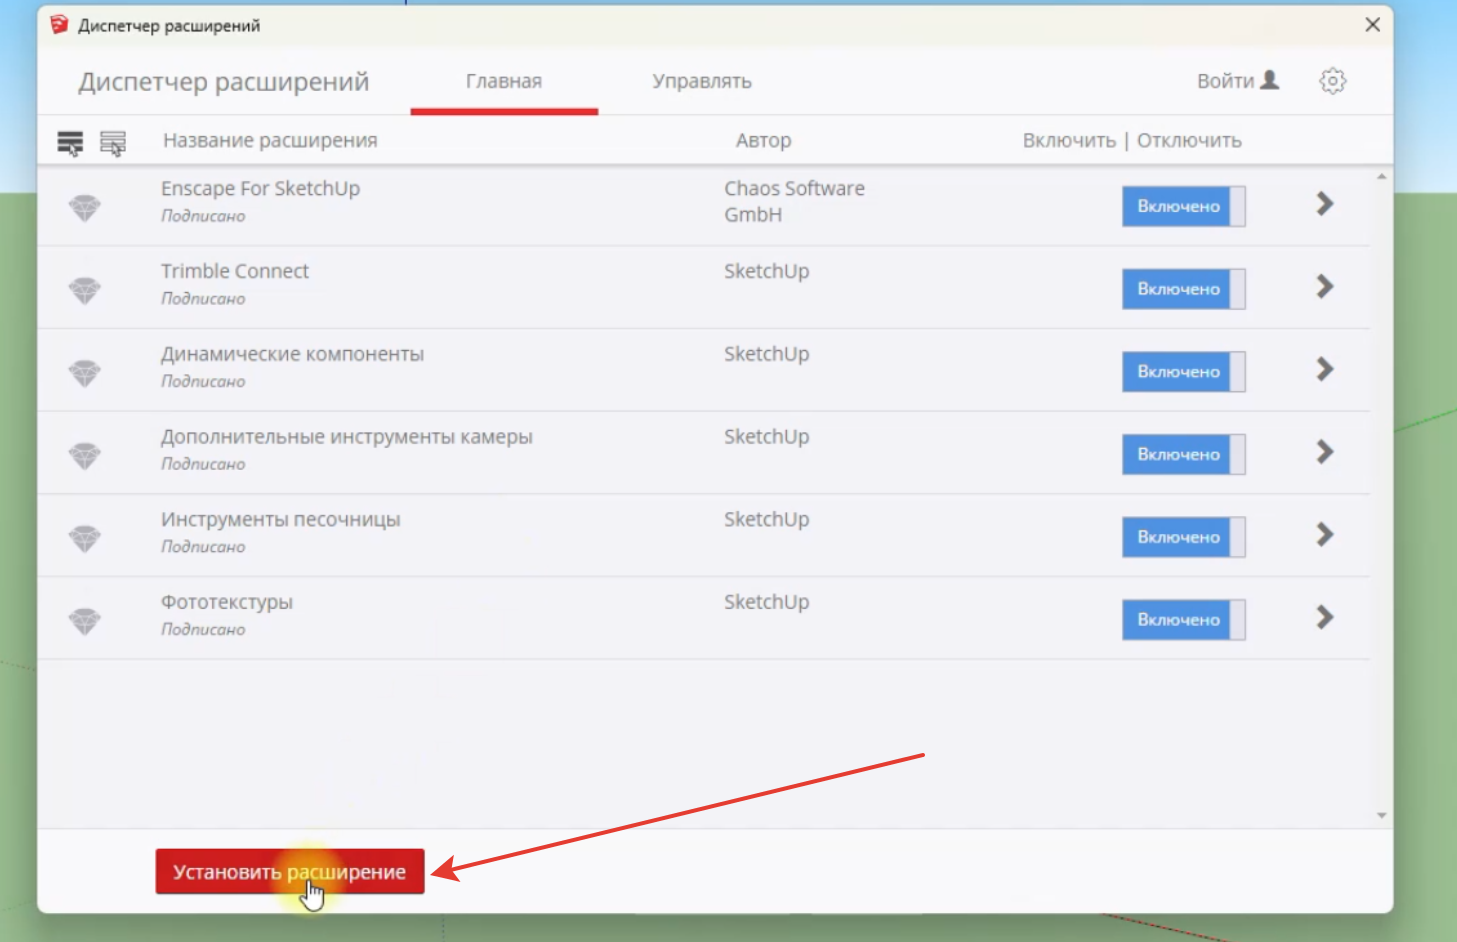This screenshot has height=942, width=1457.
Task: Select the Главная tab
Action: [x=503, y=81]
